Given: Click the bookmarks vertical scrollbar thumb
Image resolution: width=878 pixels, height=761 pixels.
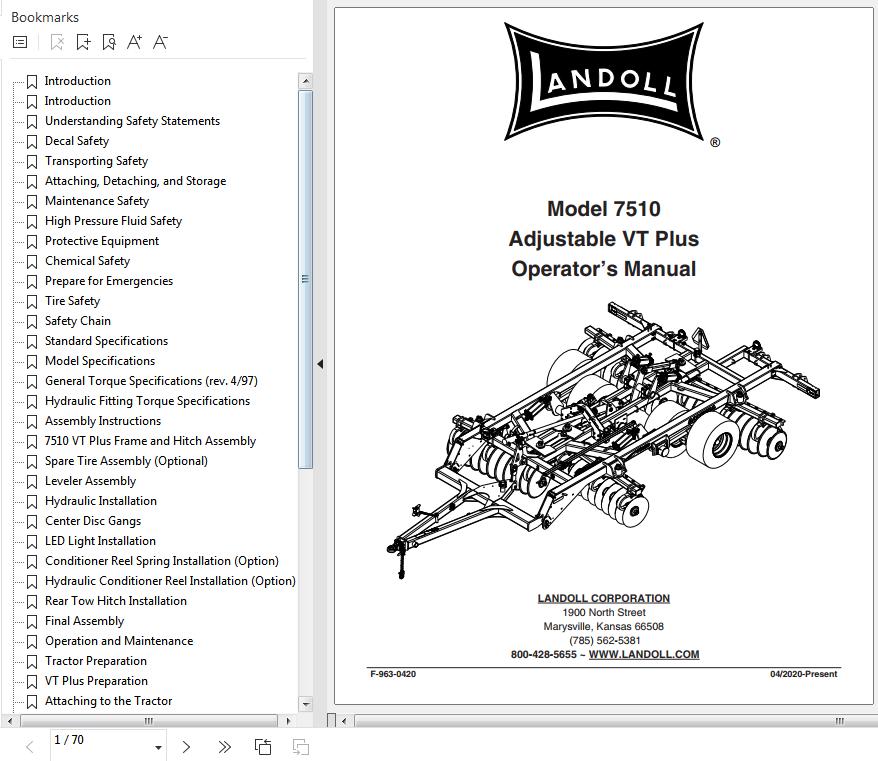Looking at the screenshot, I should pos(305,279).
